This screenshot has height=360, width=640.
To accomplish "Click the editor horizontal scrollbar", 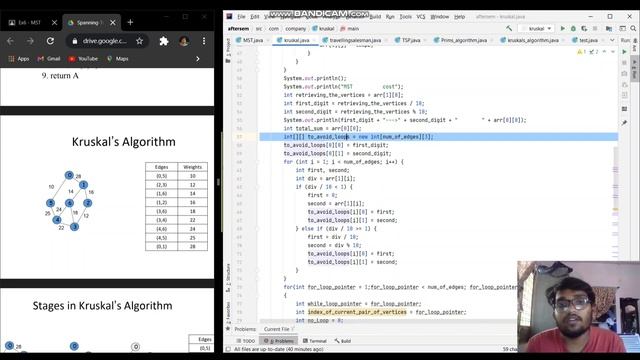I will (388, 321).
